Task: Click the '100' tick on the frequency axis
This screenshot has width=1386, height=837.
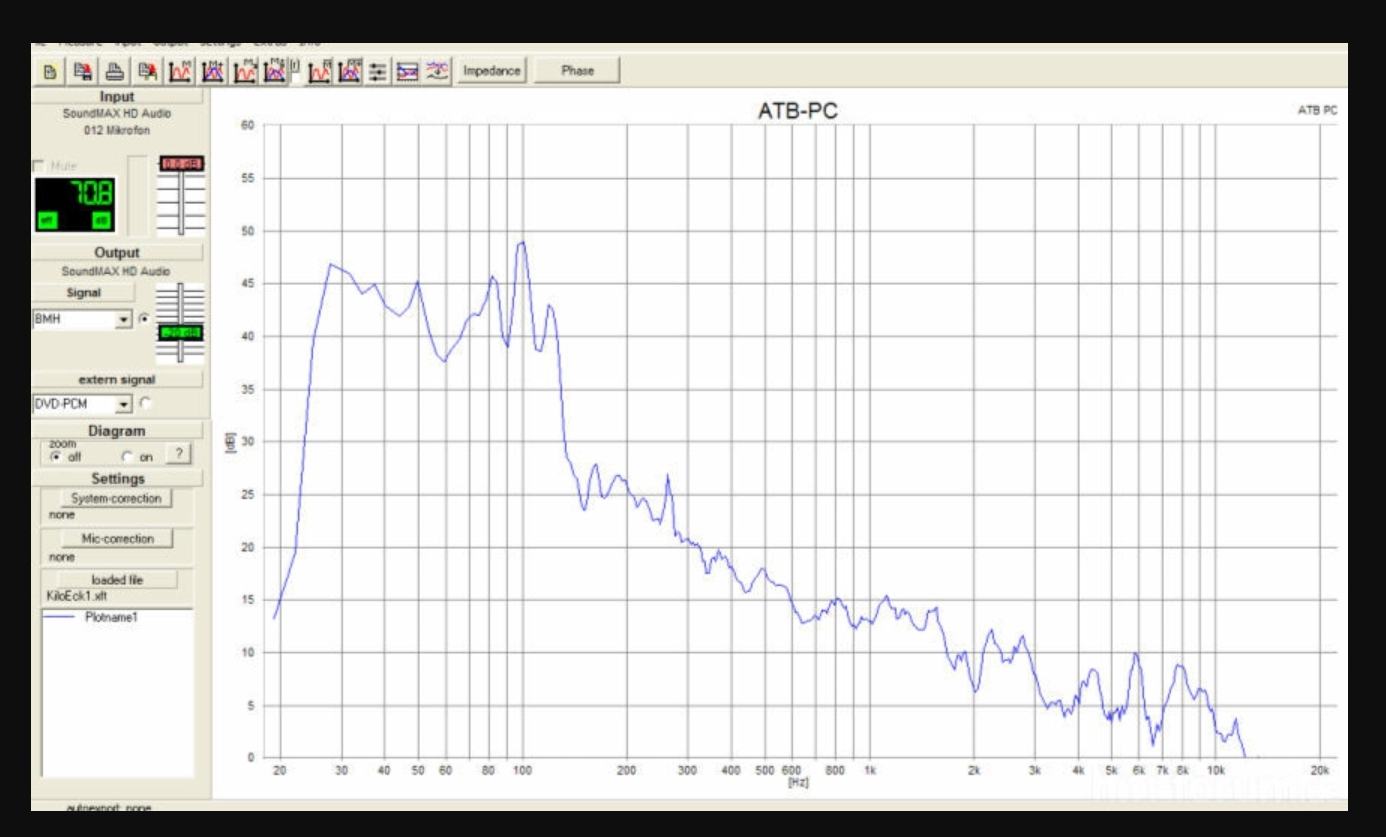Action: (x=522, y=771)
